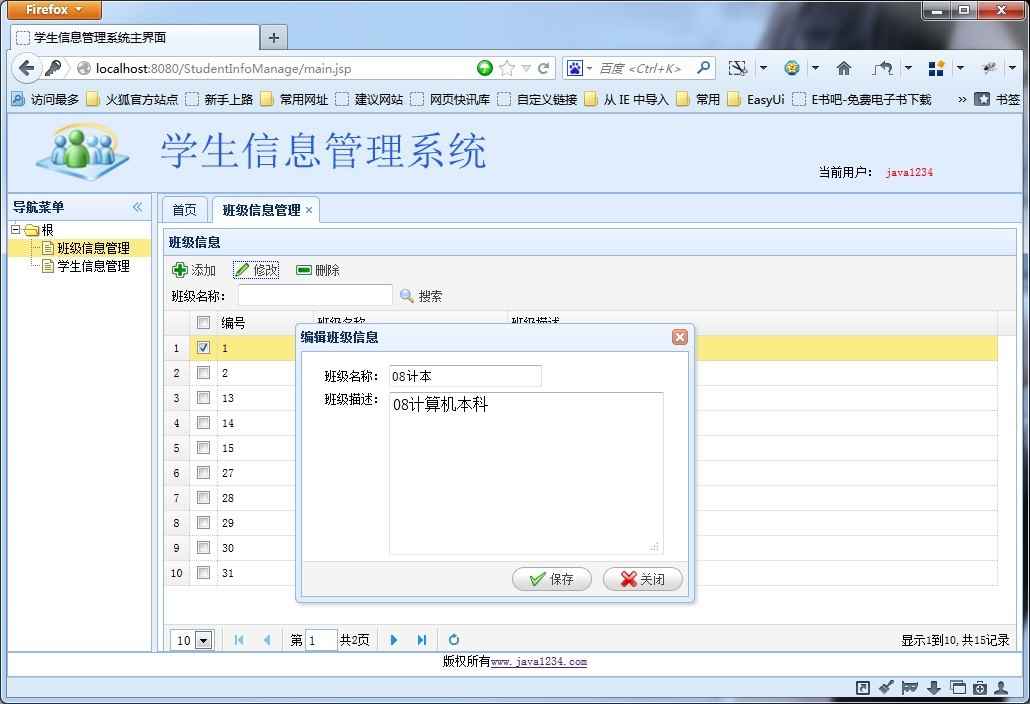The height and width of the screenshot is (704, 1030).
Task: Open the 常用网址 bookmark folder
Action: [294, 99]
